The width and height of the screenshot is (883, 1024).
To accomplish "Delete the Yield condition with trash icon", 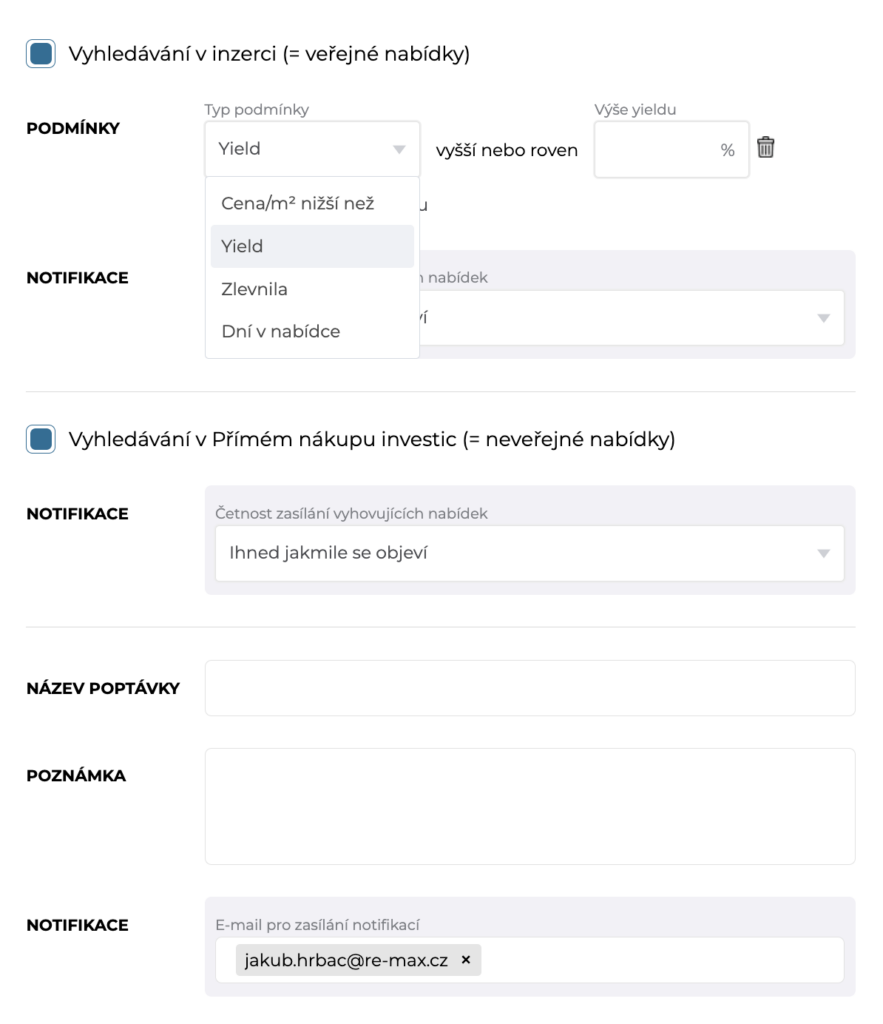I will click(766, 148).
